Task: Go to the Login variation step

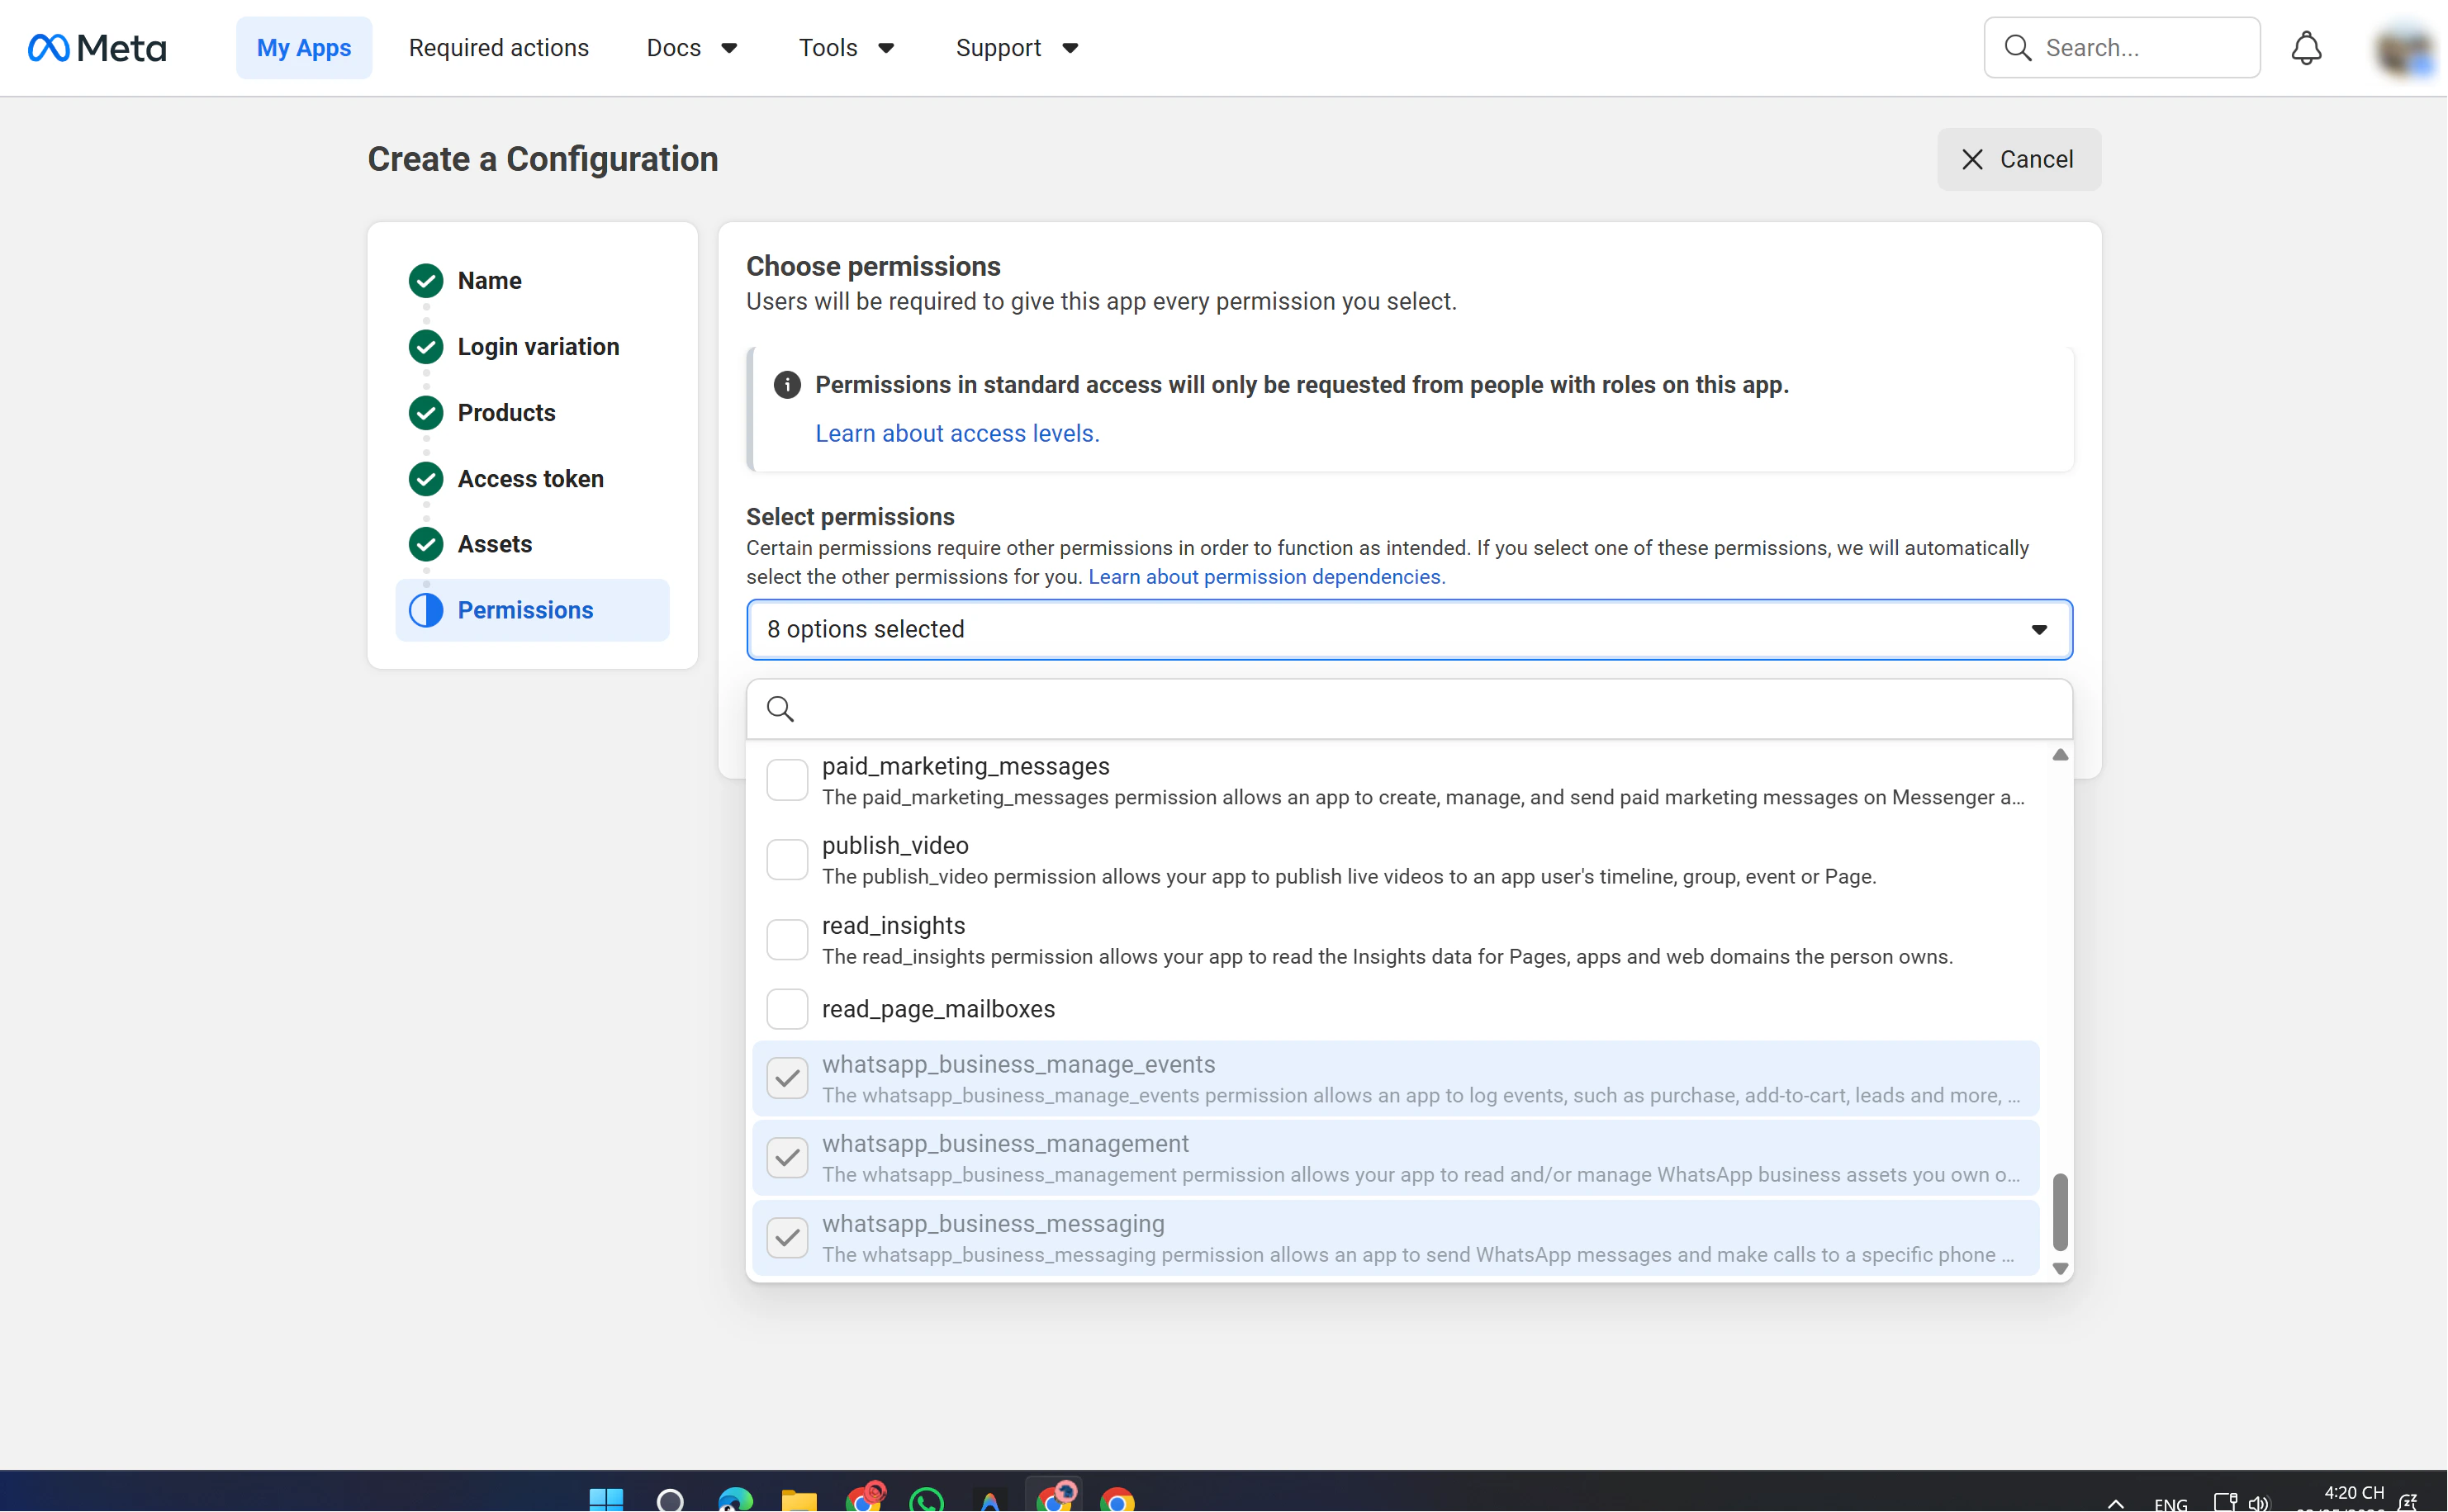Action: click(538, 347)
